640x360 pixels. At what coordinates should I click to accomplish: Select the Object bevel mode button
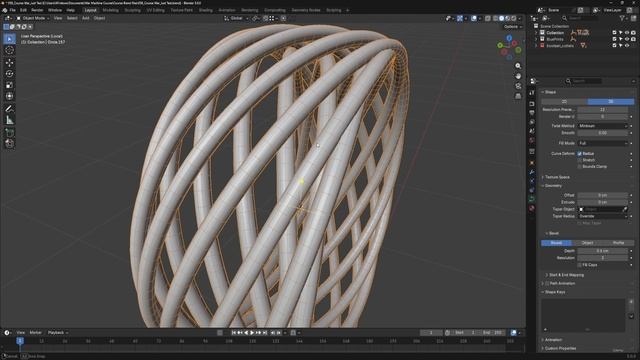coord(587,243)
